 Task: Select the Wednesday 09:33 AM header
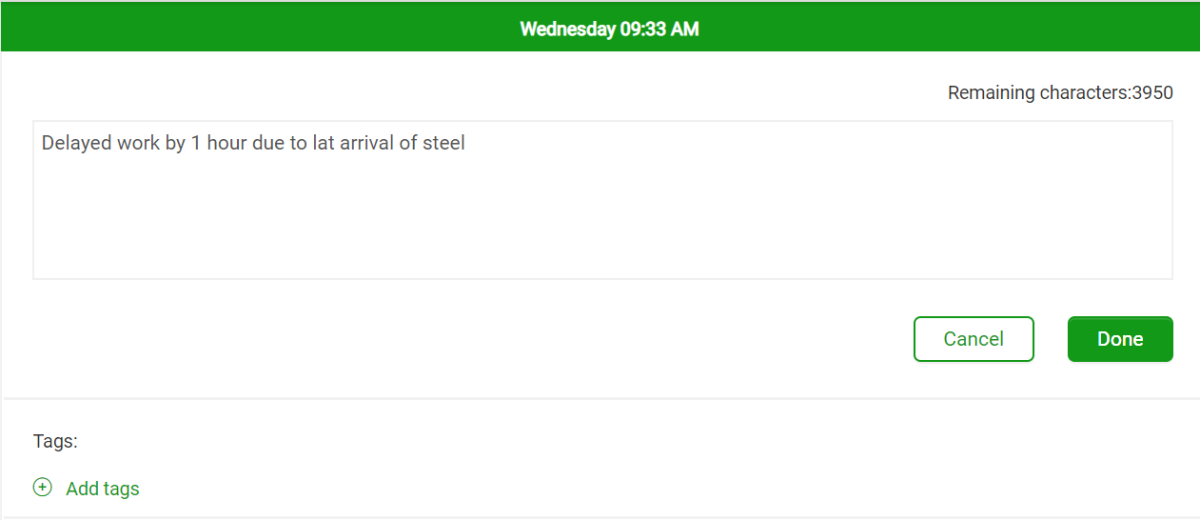[x=608, y=29]
